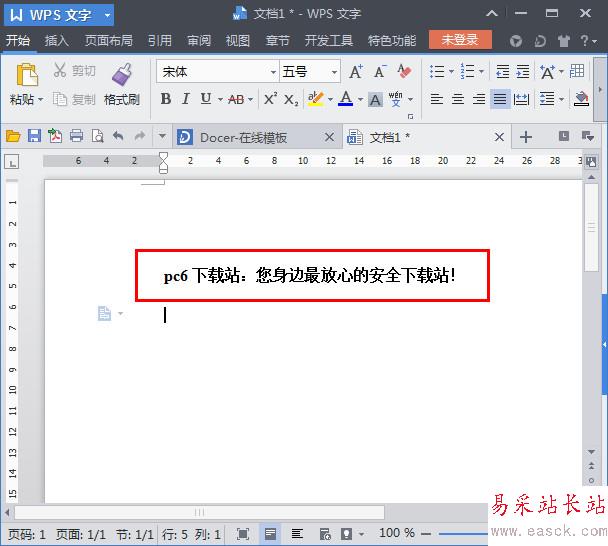Viewport: 608px width, 546px height.
Task: Toggle character shading A button
Action: click(375, 100)
